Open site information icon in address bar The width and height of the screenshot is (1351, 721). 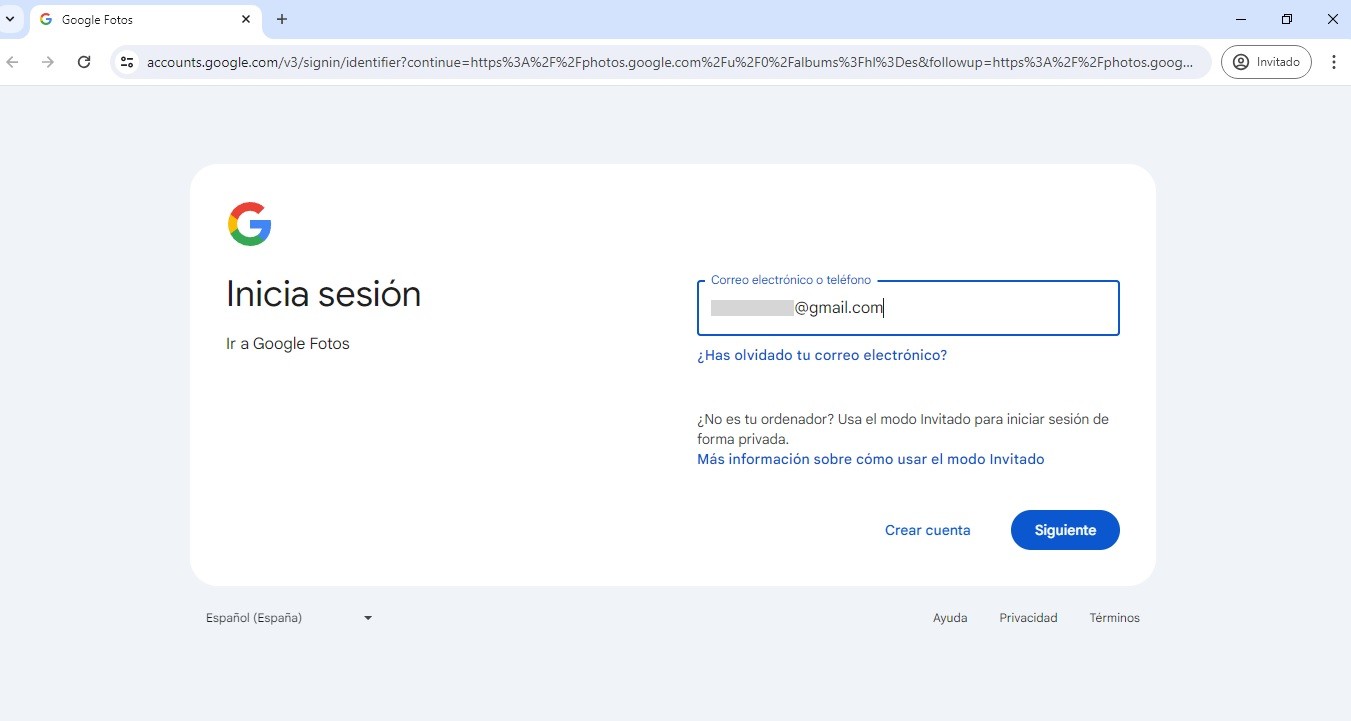coord(127,62)
